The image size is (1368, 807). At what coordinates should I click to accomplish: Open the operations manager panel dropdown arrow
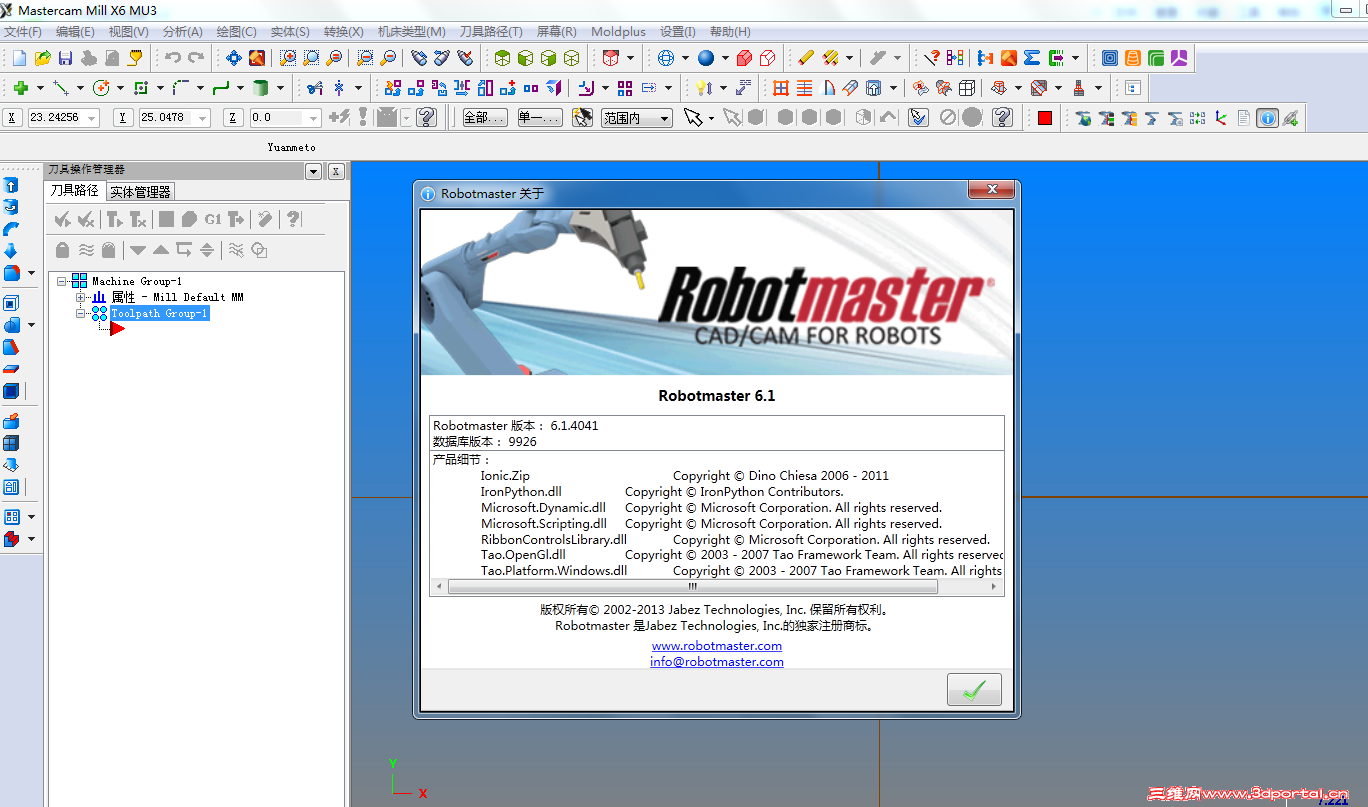point(314,171)
